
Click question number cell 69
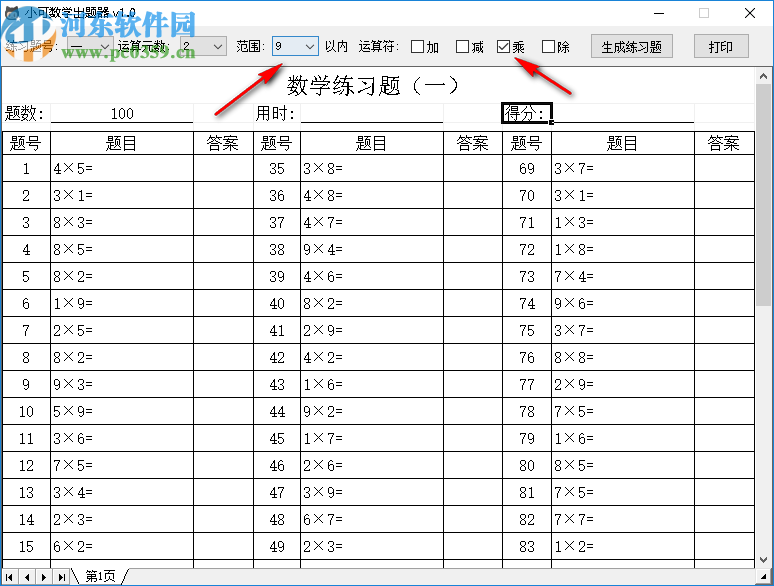click(527, 168)
